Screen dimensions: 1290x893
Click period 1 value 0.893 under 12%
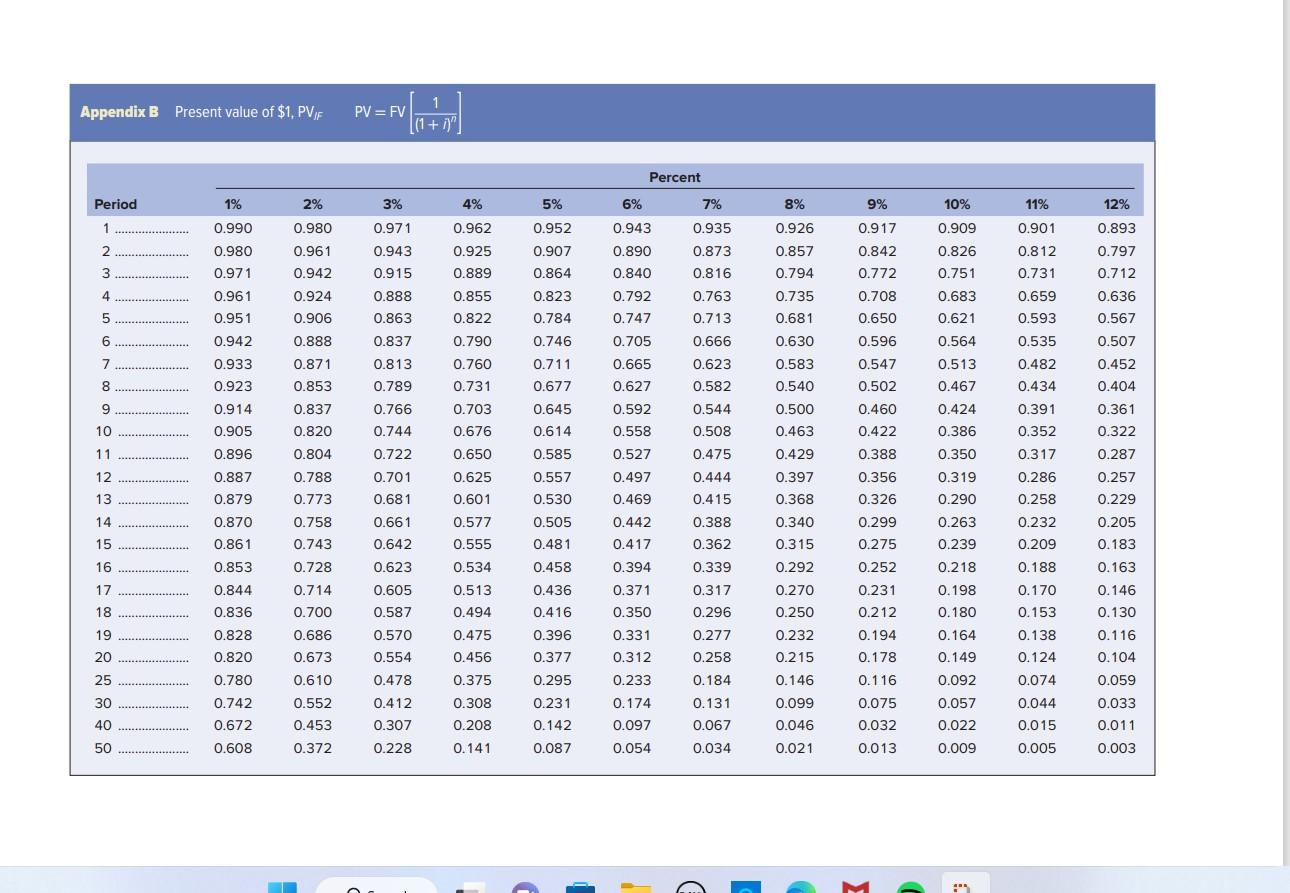(x=1116, y=228)
